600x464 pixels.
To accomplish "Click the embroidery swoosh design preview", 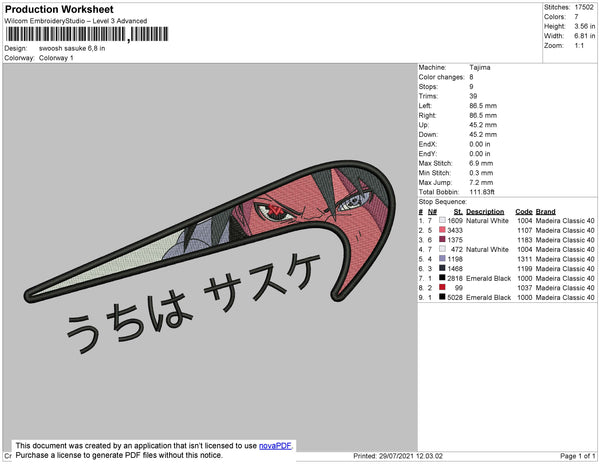I will pyautogui.click(x=210, y=231).
